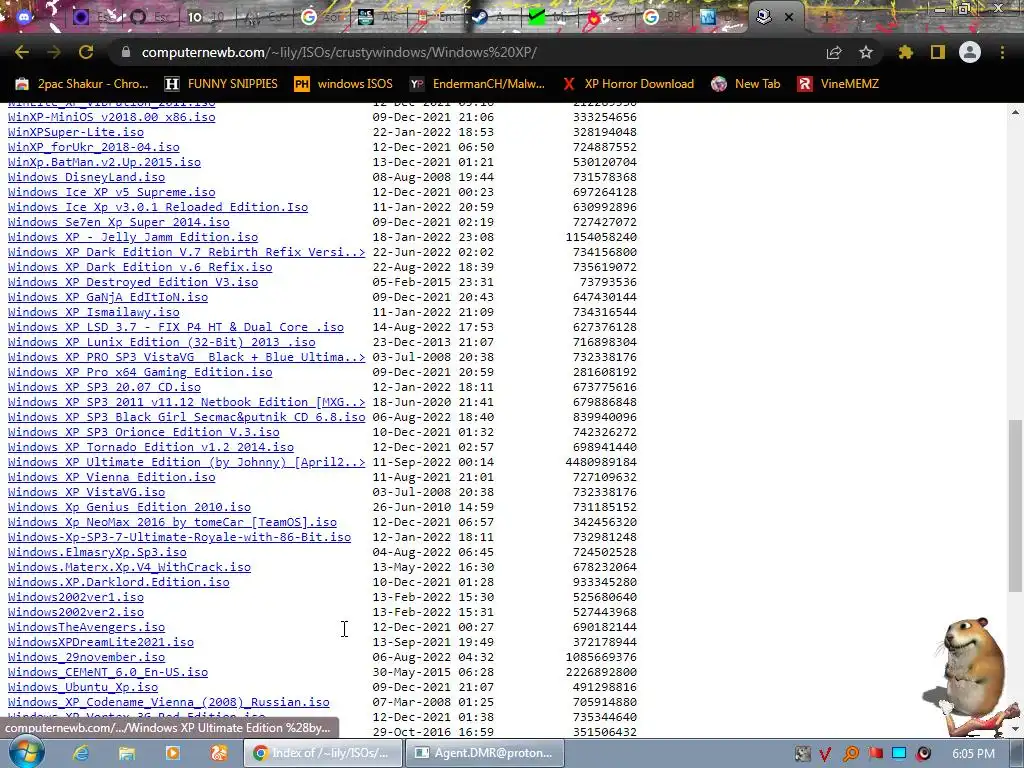Open Windows XP Jelly Jamm Edition.iso
Screen dimensions: 1024x768
pyautogui.click(x=133, y=237)
